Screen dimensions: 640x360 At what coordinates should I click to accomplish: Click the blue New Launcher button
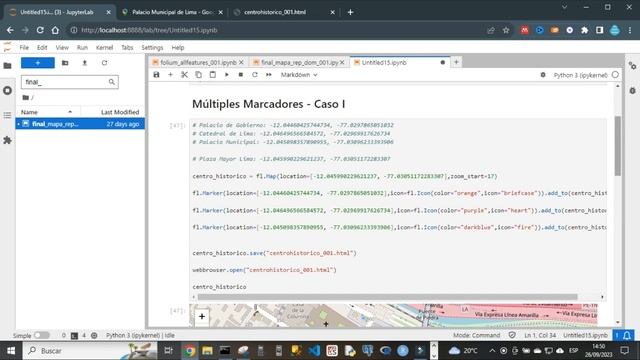[38, 63]
